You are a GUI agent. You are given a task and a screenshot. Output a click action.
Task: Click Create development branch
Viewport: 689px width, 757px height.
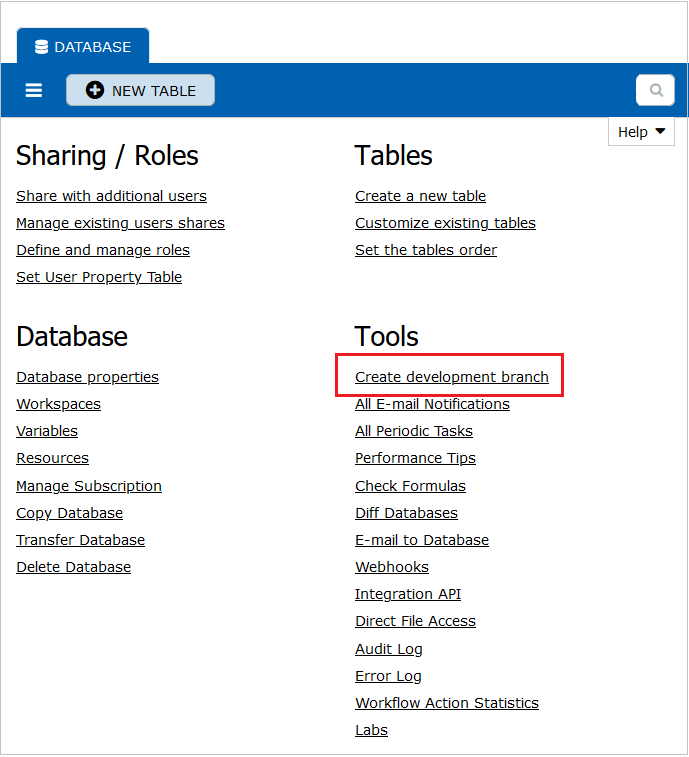(x=452, y=377)
